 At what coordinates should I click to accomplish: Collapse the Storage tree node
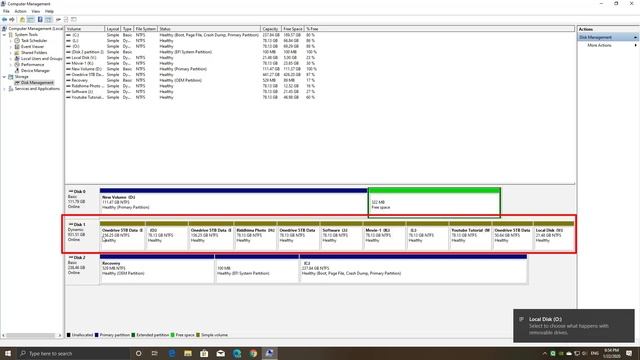click(4, 77)
